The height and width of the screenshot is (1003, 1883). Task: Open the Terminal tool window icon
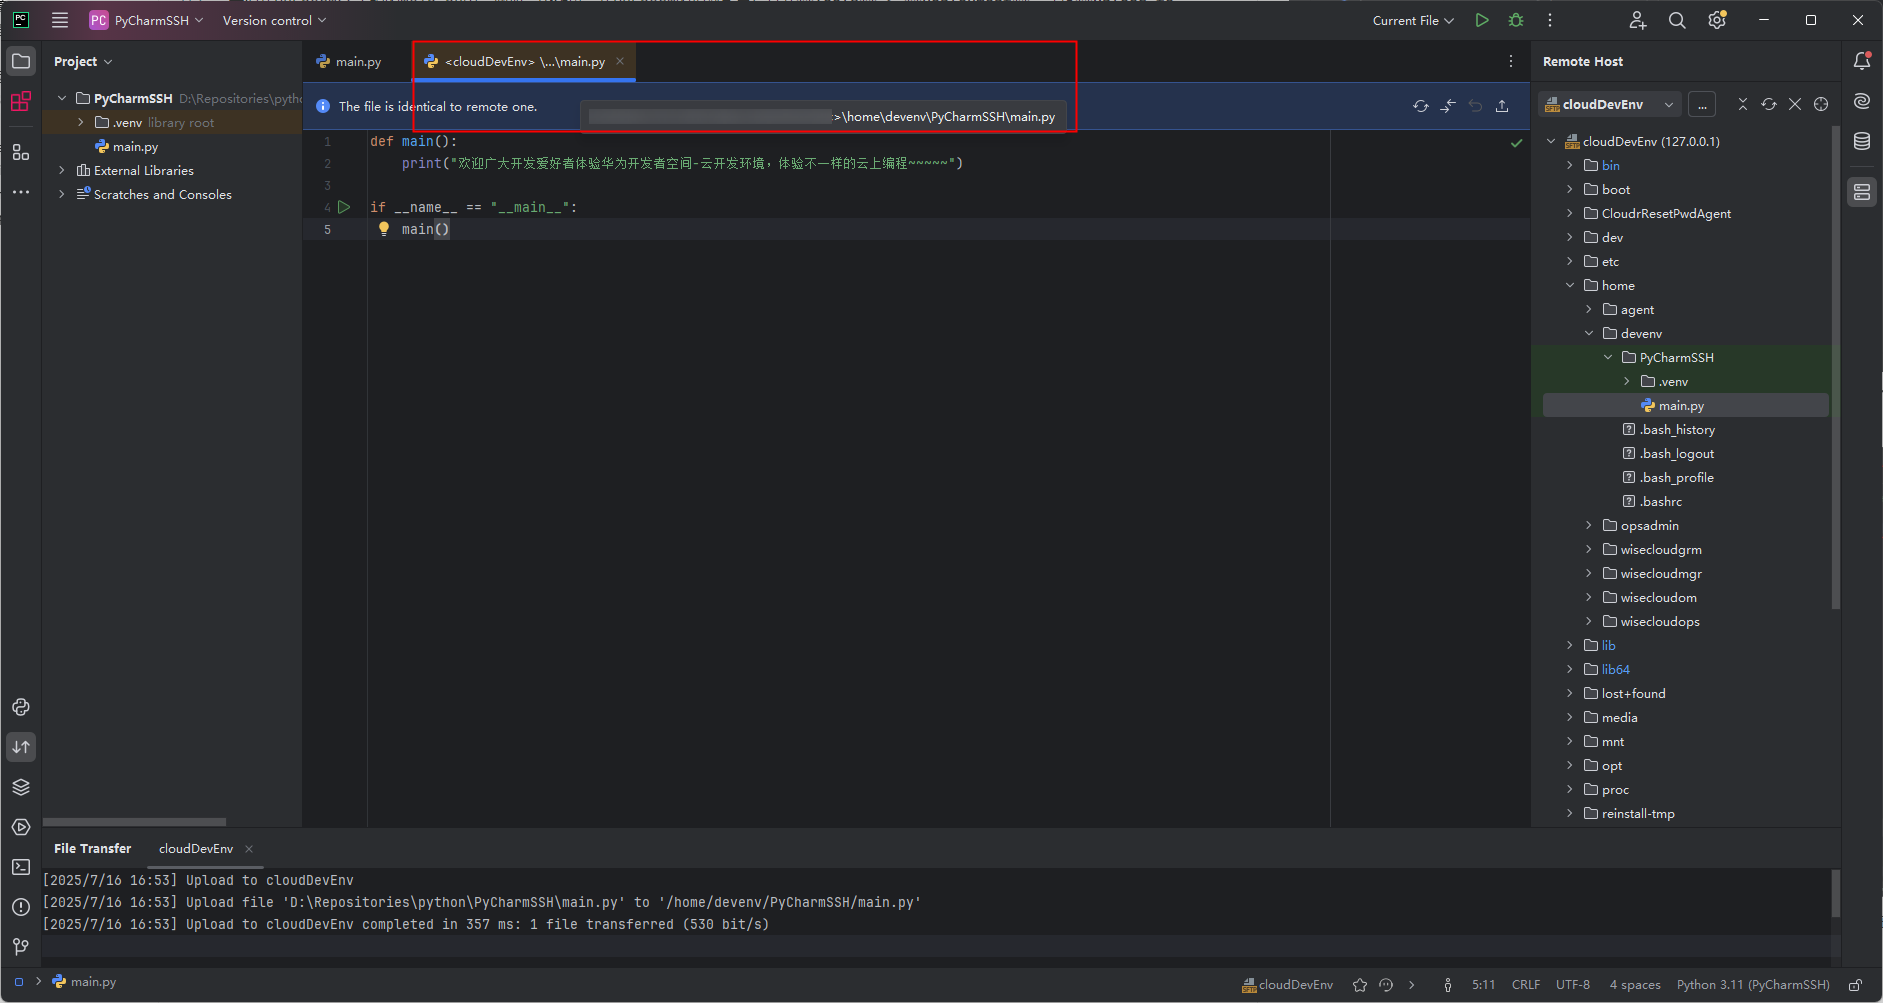[x=21, y=867]
